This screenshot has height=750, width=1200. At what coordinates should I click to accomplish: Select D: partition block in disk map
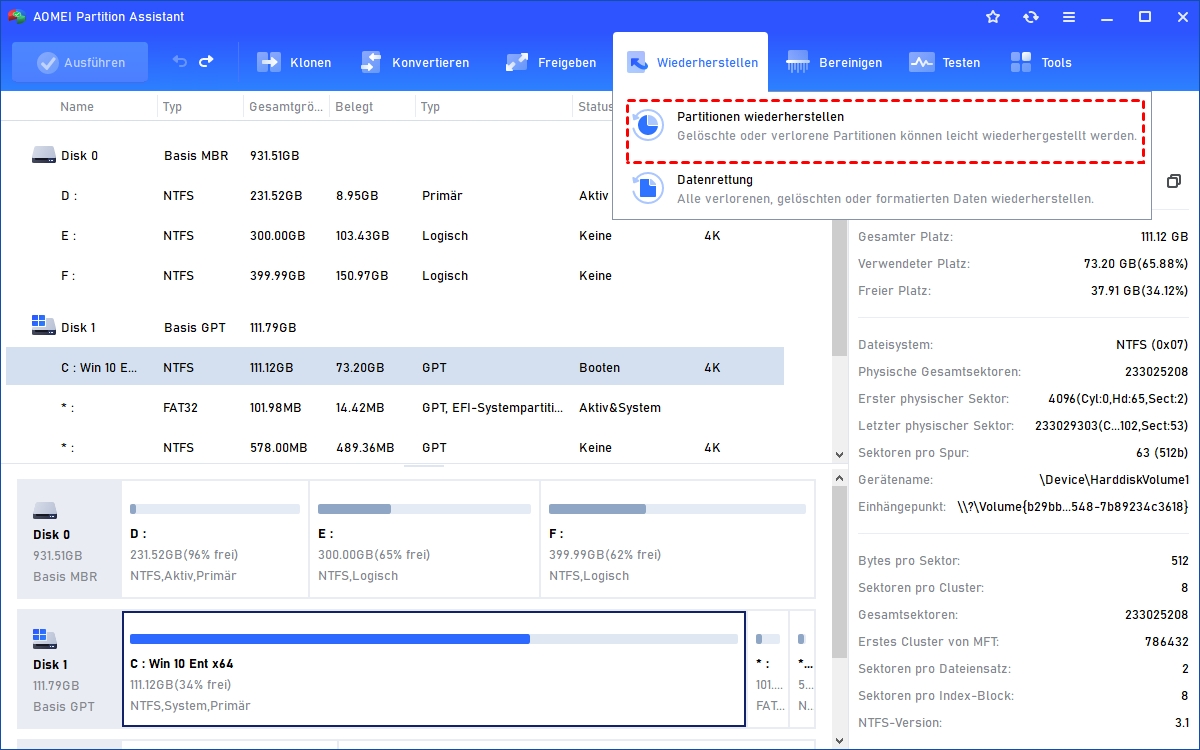pos(215,539)
